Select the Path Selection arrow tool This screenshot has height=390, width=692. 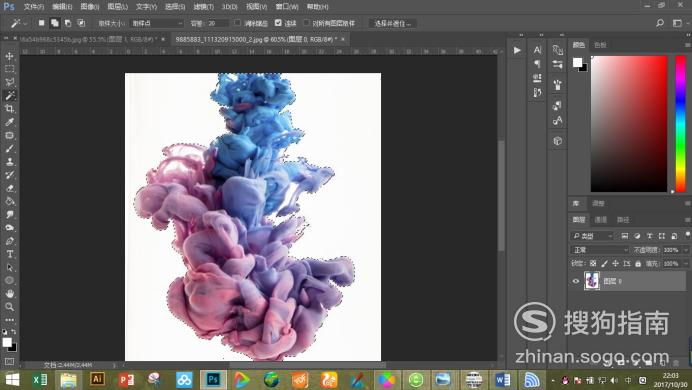point(9,267)
